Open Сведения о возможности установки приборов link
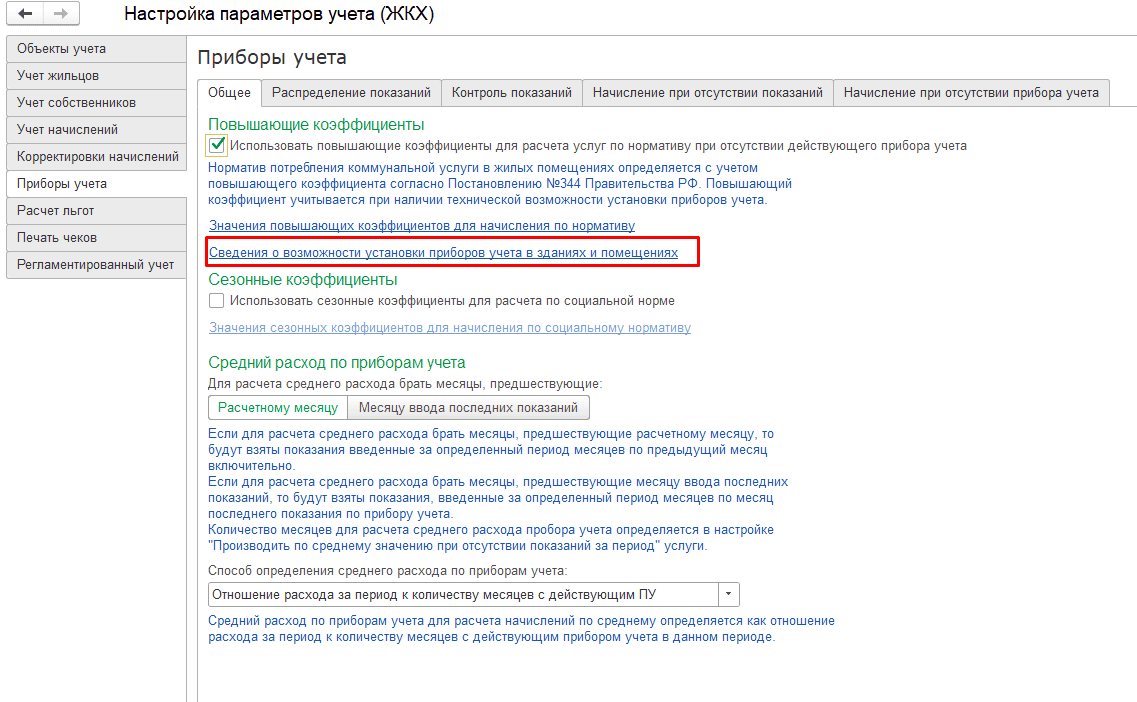Screen dimensions: 1137x702 pyautogui.click(x=444, y=252)
